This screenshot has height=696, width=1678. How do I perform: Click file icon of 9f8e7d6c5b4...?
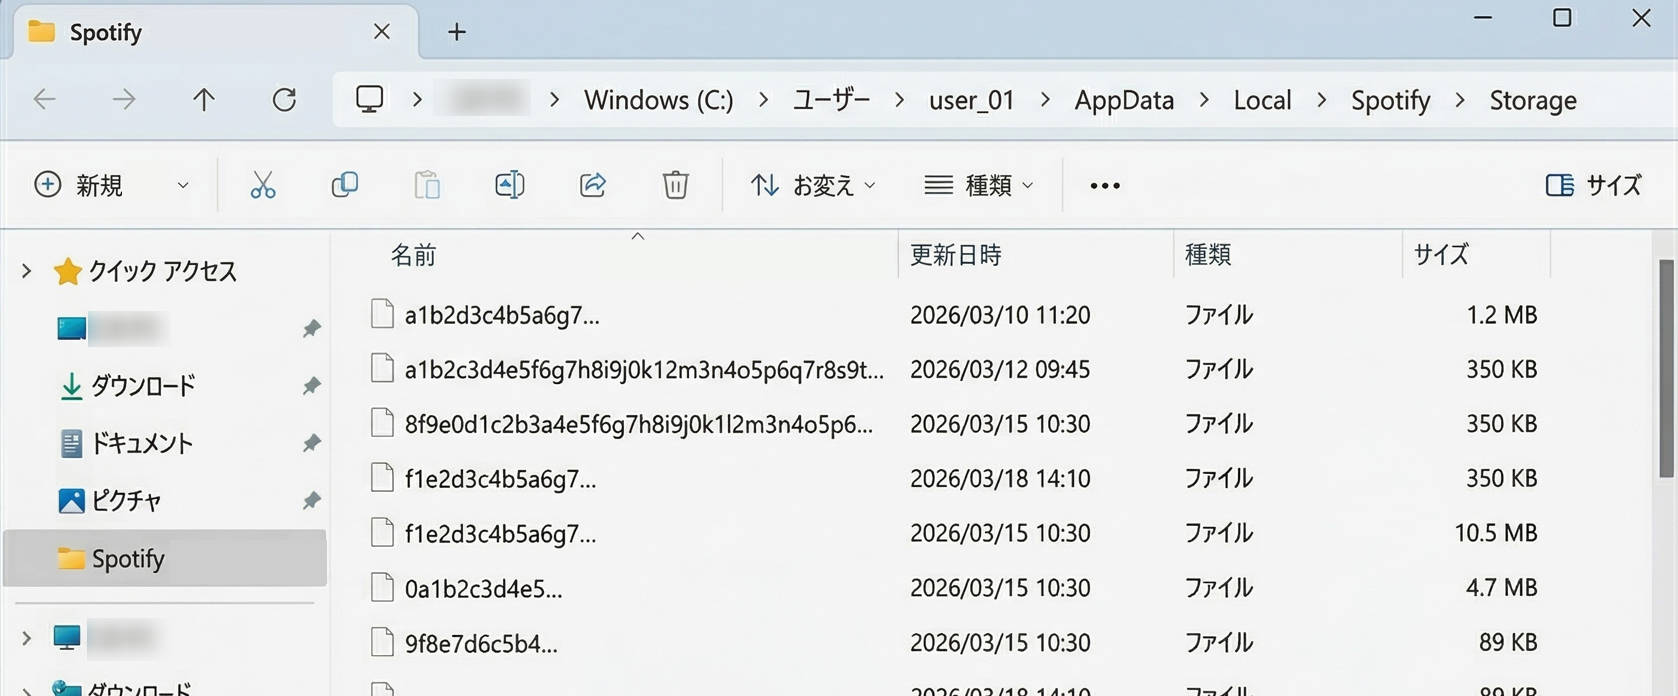point(382,642)
